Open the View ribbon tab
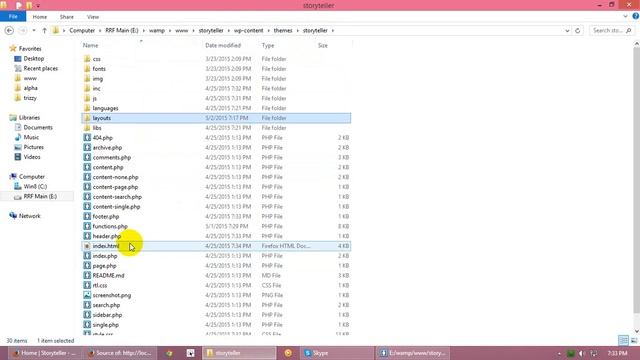 93,17
